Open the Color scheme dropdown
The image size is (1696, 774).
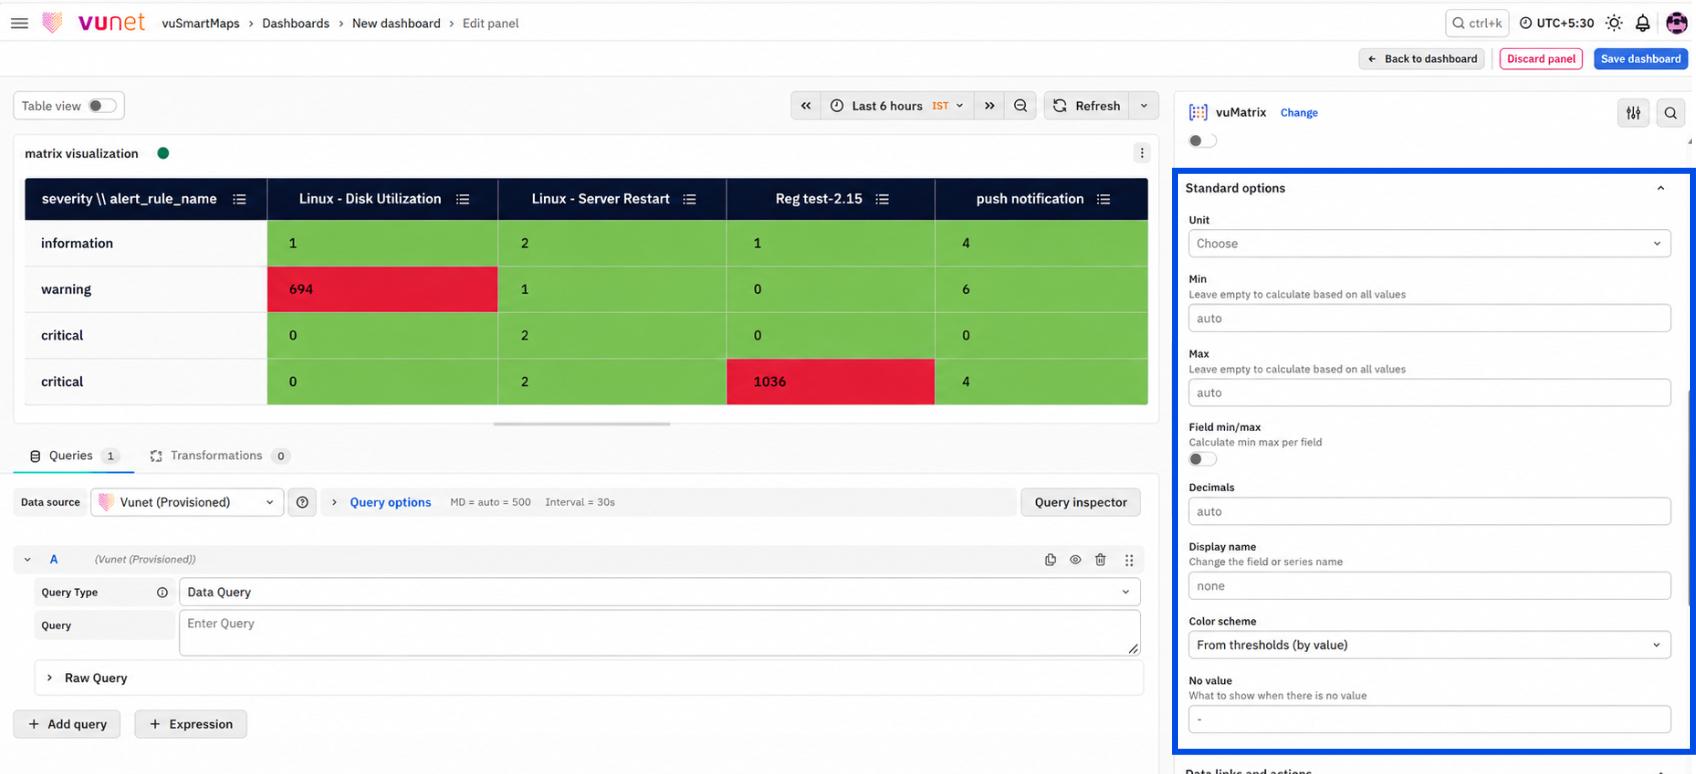[1429, 645]
